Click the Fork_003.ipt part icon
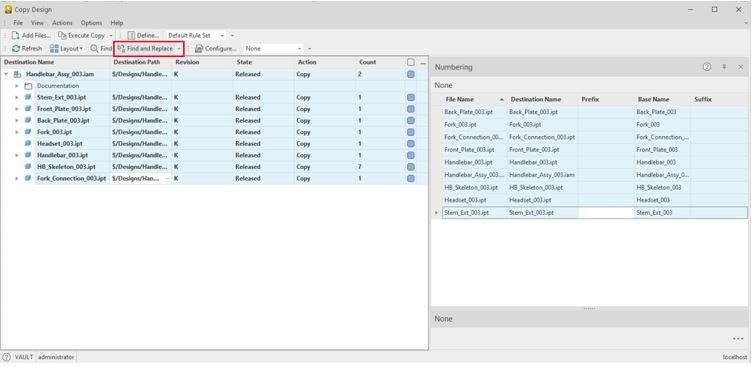 [x=28, y=132]
